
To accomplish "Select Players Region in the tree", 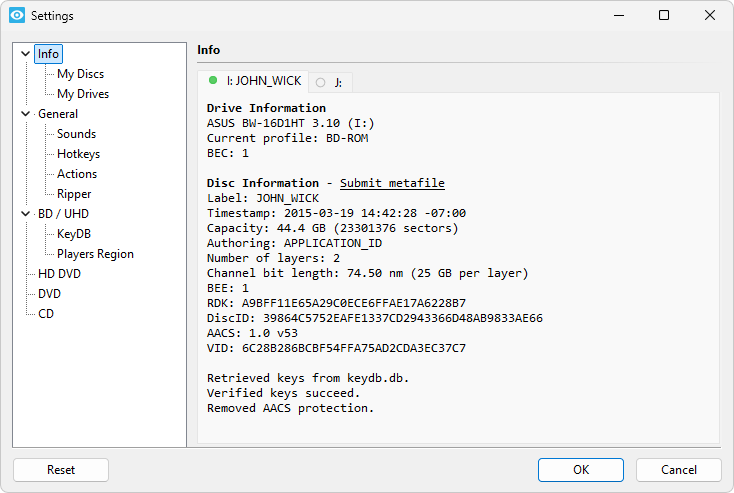I will tap(95, 254).
